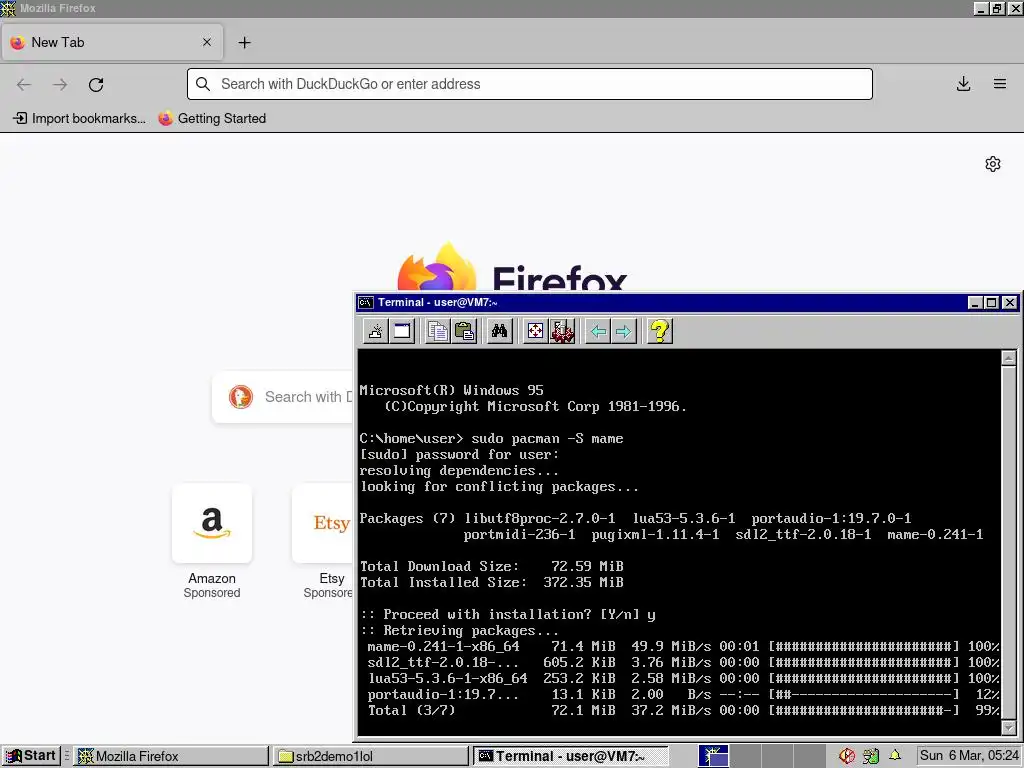Open Terminal preferences gear icon

click(x=562, y=331)
